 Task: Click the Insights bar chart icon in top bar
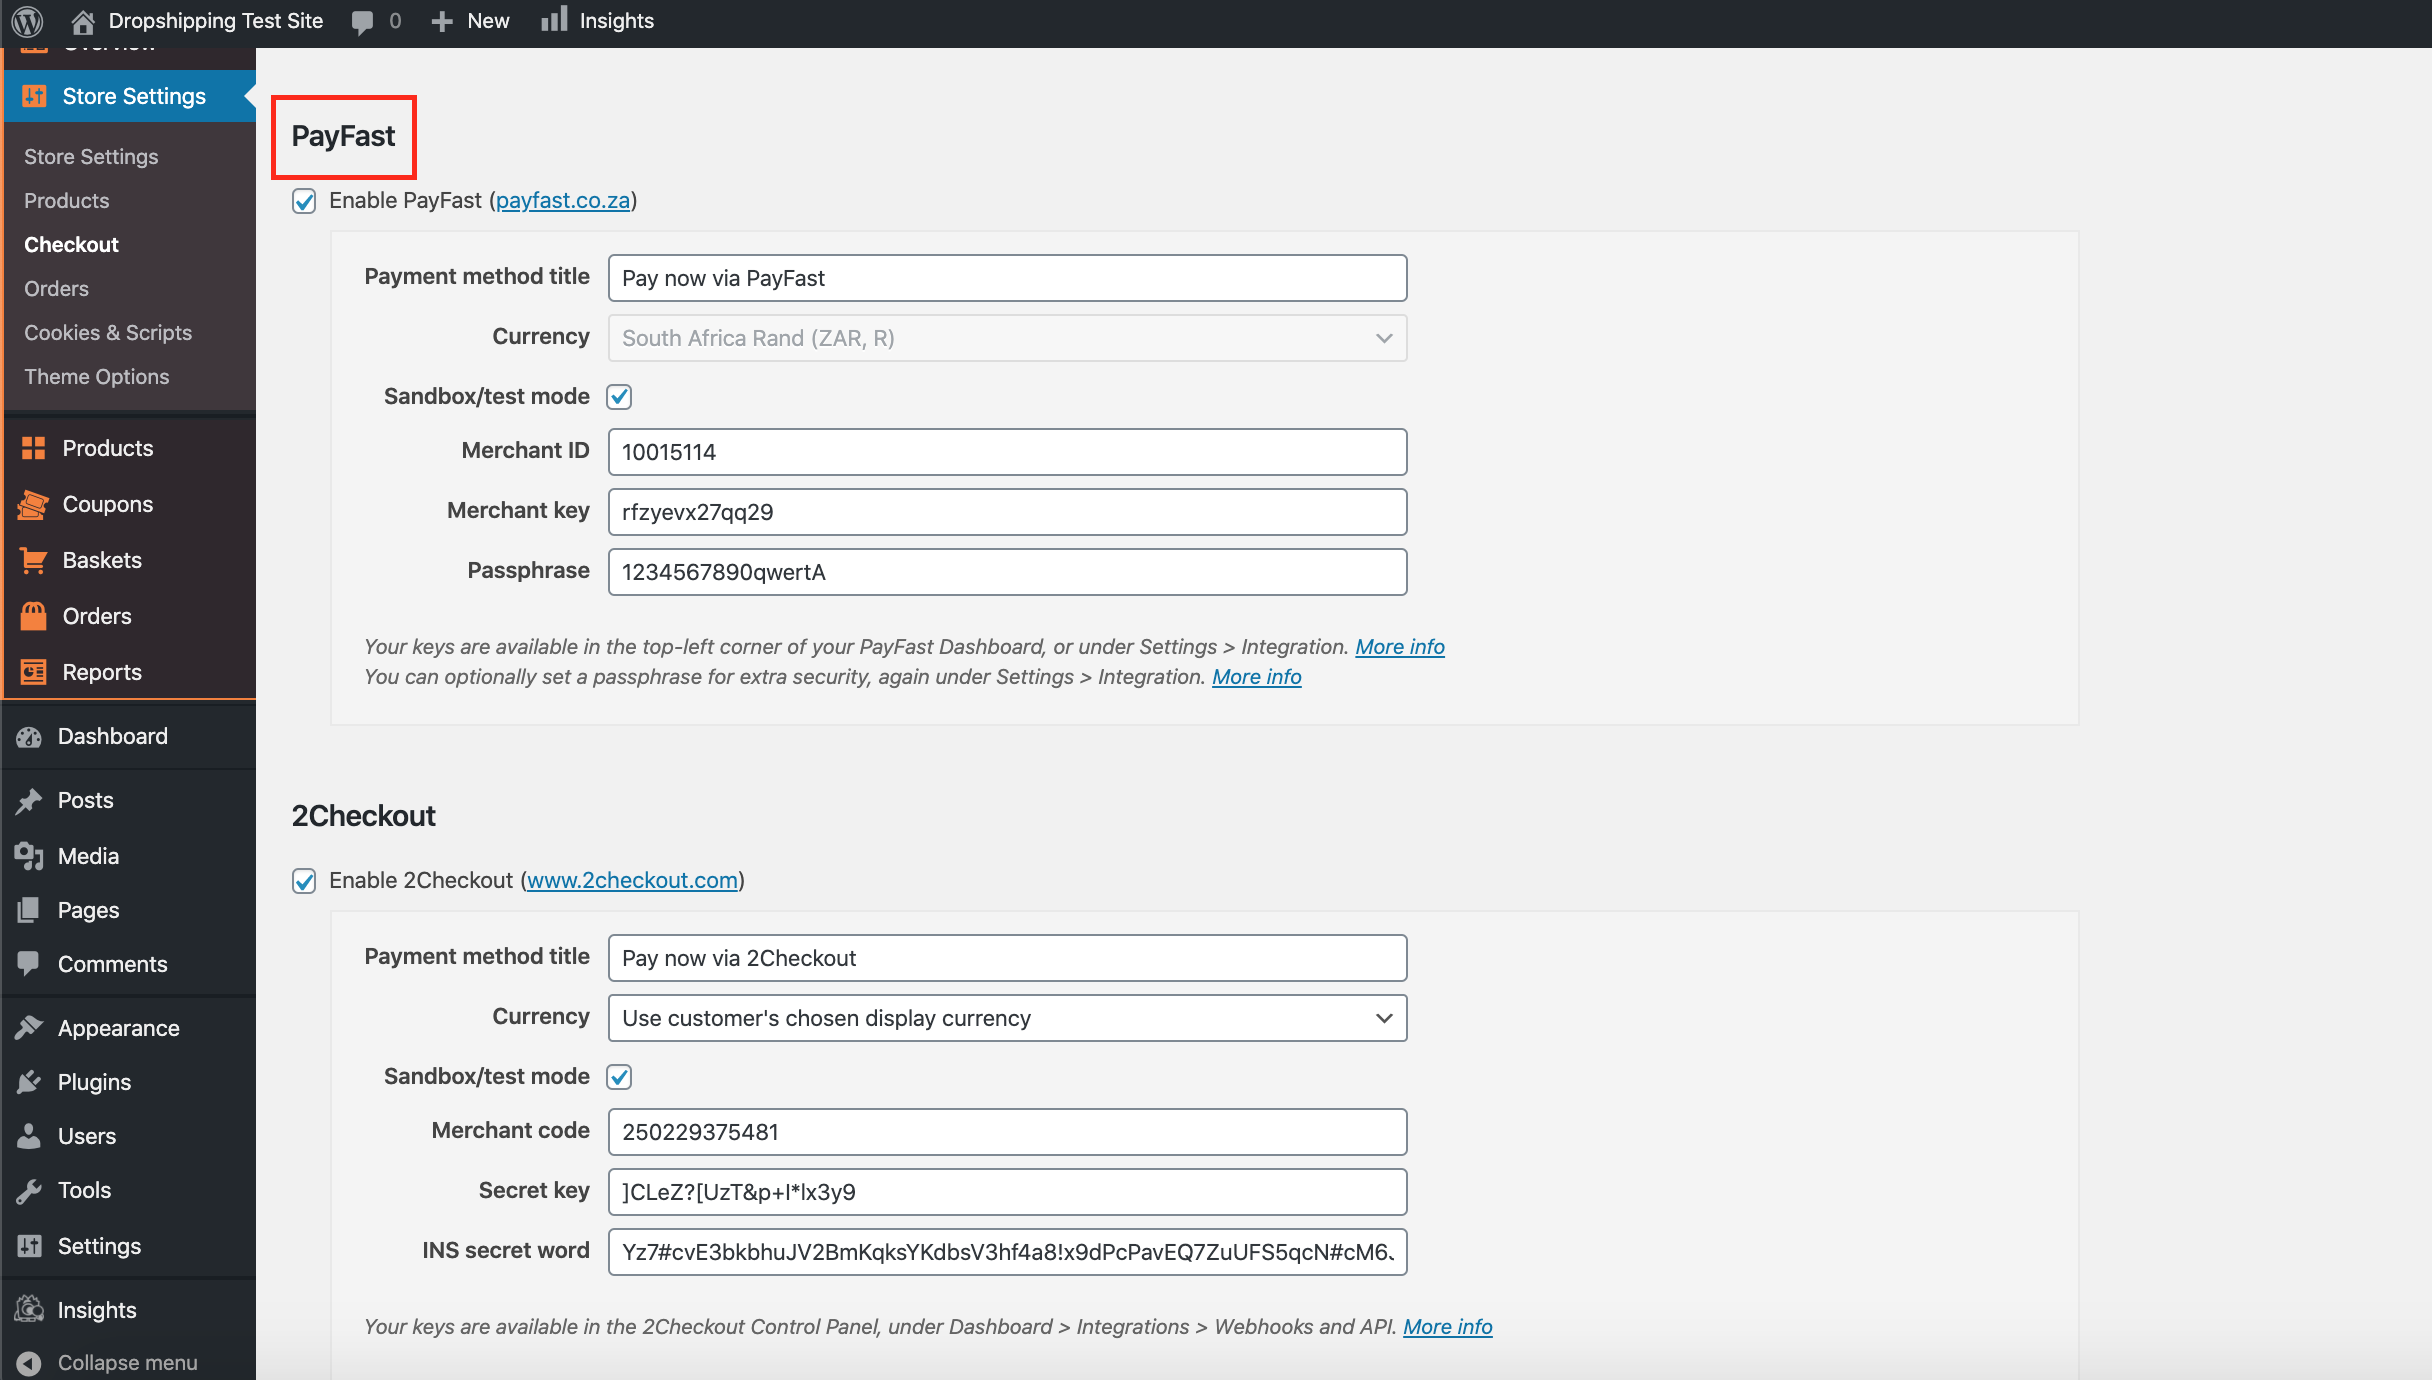(x=554, y=20)
